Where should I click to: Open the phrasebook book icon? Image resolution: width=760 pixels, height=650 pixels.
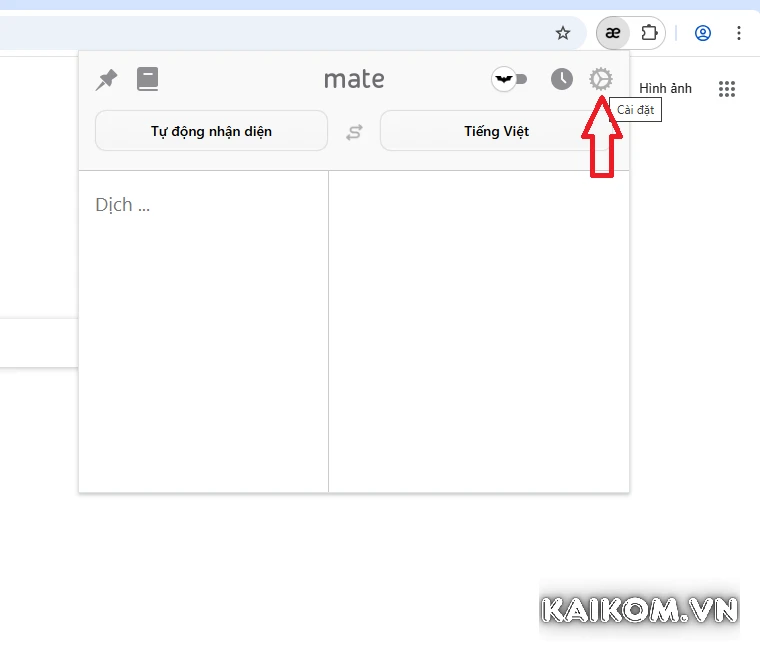148,79
